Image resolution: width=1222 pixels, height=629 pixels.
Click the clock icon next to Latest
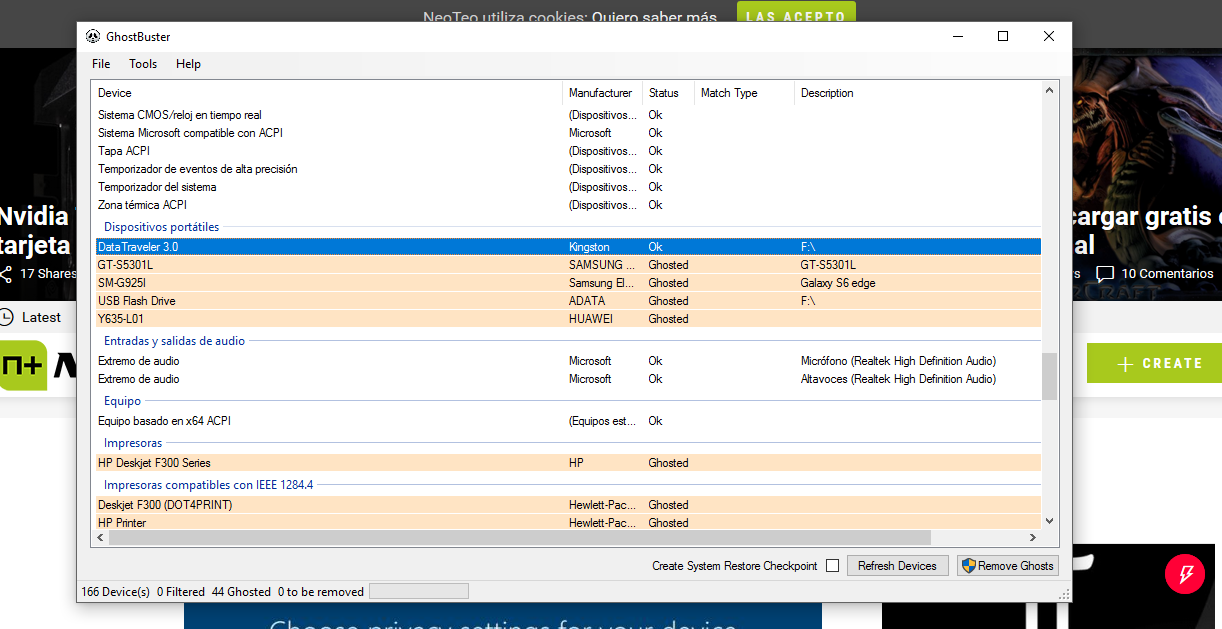coord(7,317)
